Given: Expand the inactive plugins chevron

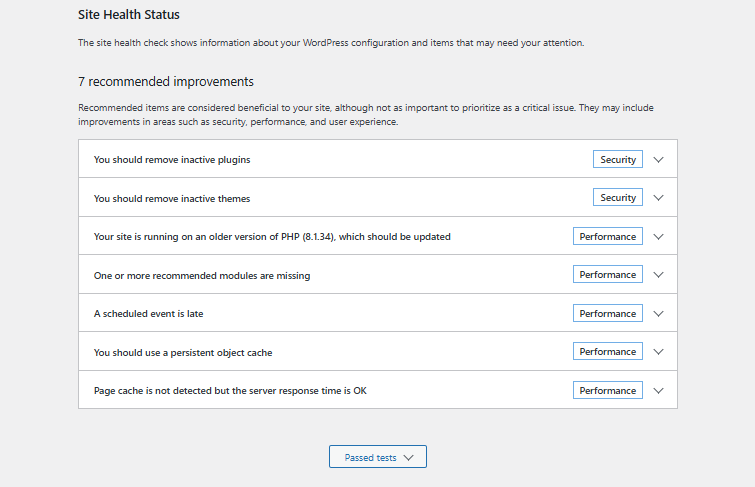Looking at the screenshot, I should click(x=658, y=159).
